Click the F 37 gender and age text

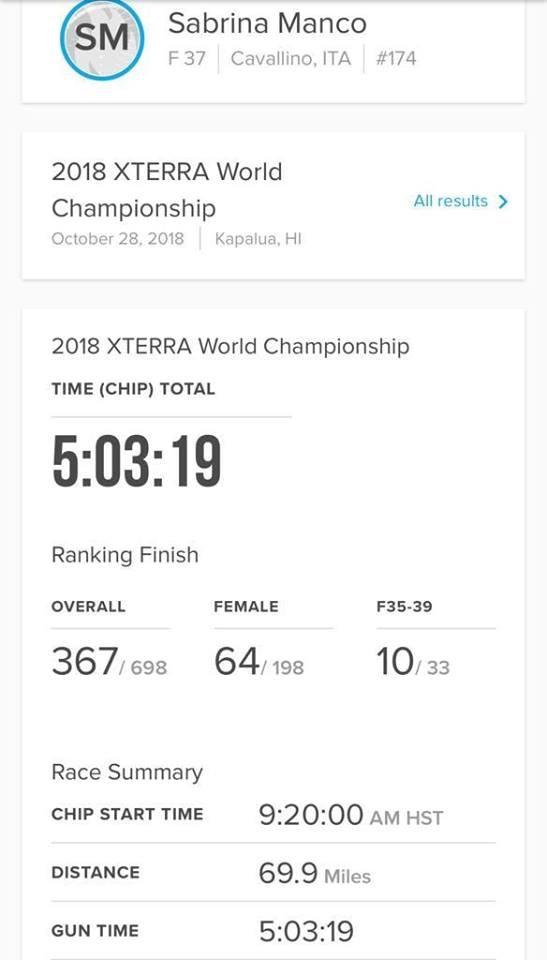pyautogui.click(x=187, y=59)
